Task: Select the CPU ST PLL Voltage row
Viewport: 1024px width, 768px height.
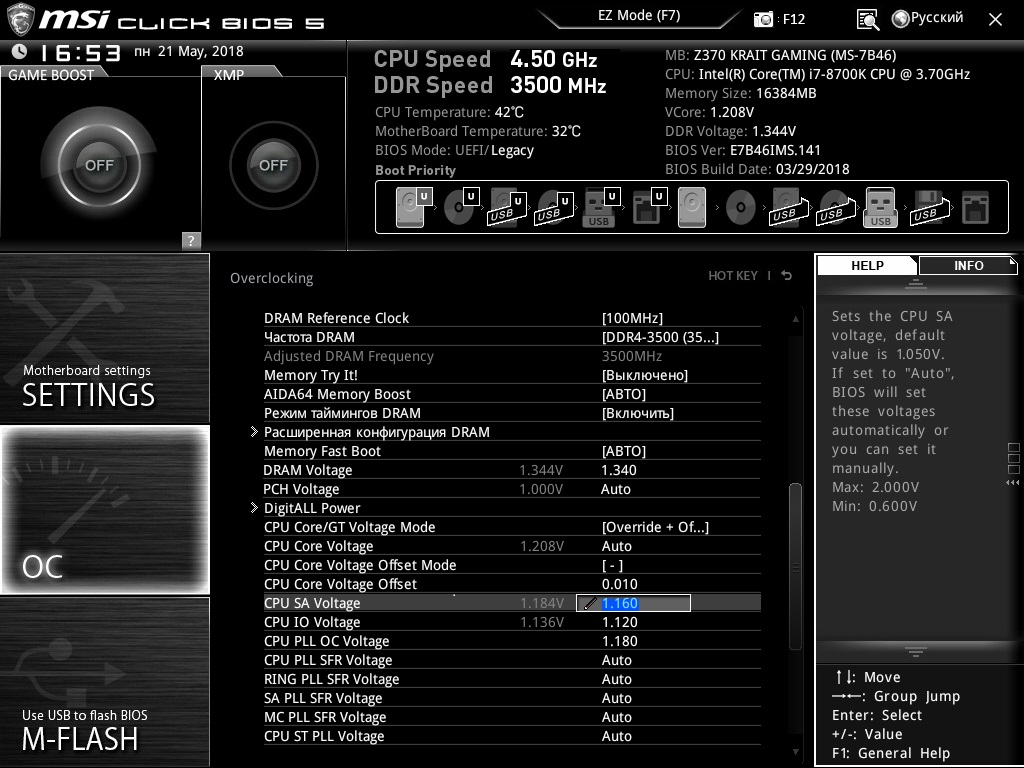Action: [512, 736]
